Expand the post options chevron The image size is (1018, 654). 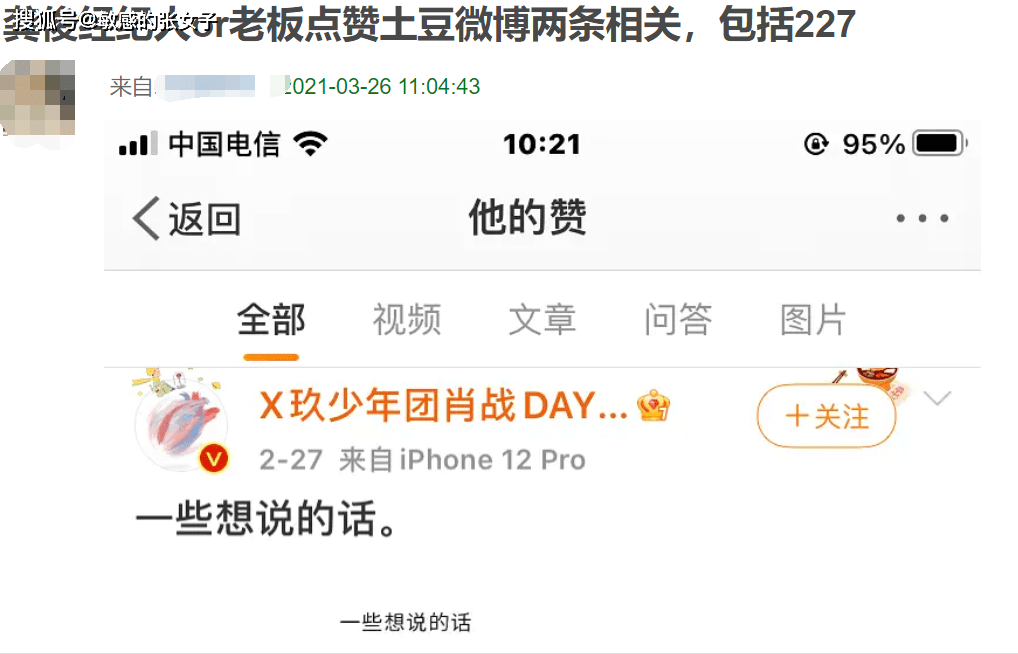coord(937,397)
